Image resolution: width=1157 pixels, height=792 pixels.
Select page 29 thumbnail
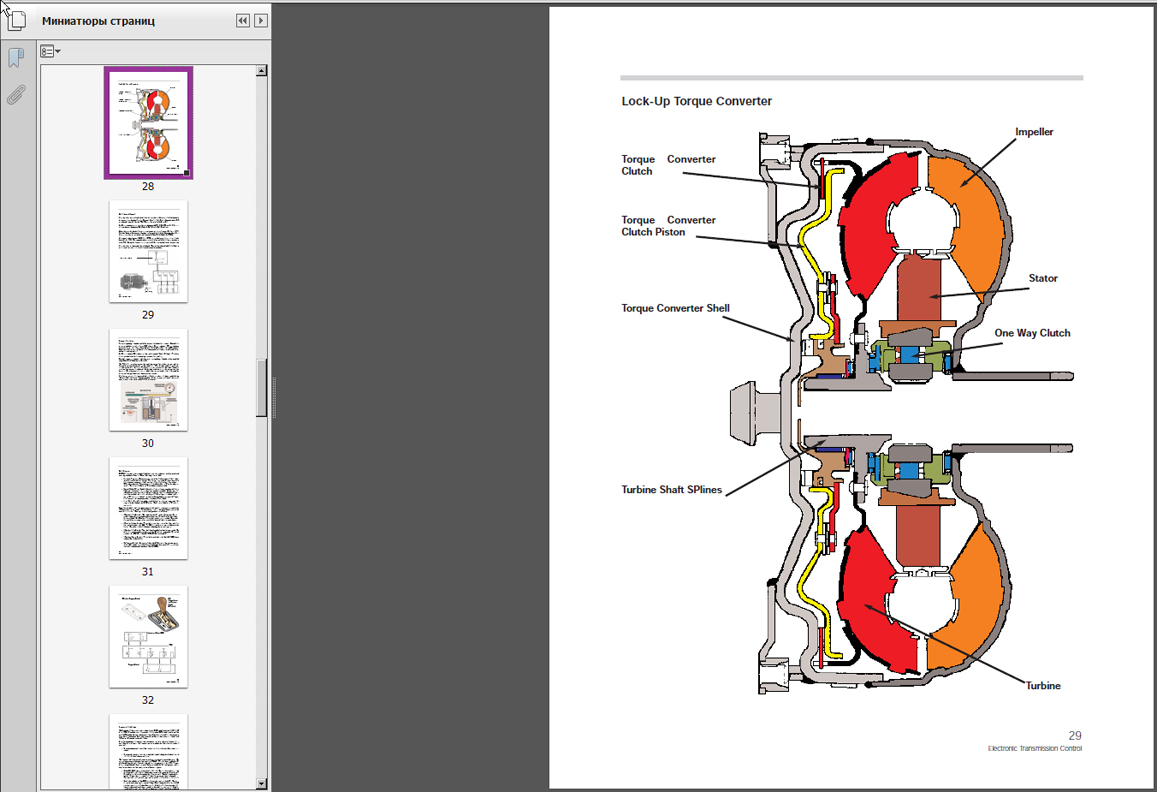click(148, 251)
